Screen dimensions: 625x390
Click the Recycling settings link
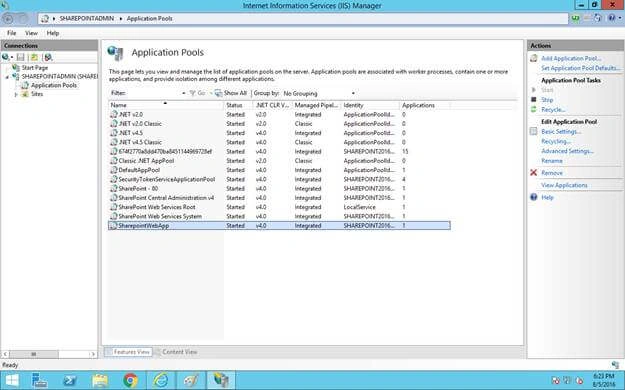[556, 141]
